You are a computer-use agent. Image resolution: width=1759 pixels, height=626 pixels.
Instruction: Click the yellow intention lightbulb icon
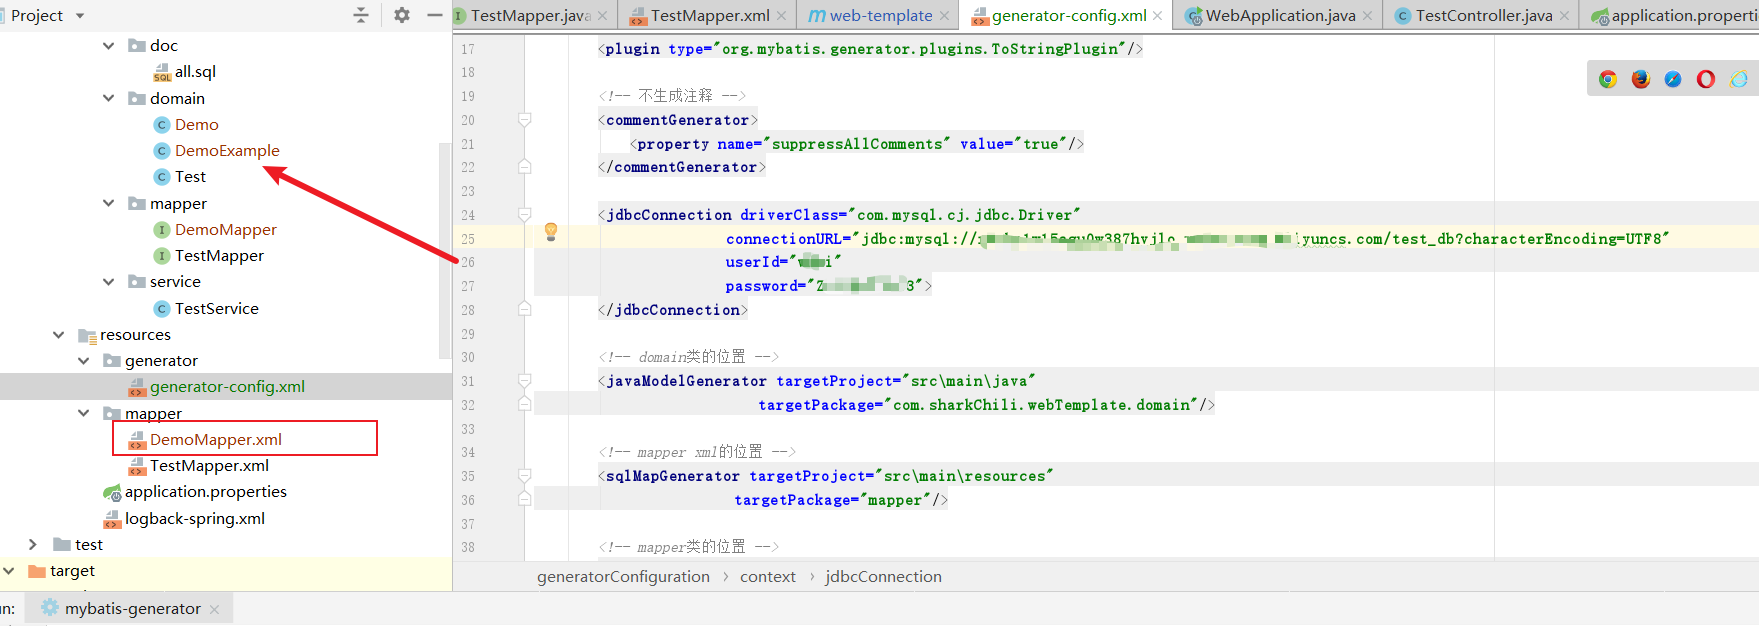[550, 232]
